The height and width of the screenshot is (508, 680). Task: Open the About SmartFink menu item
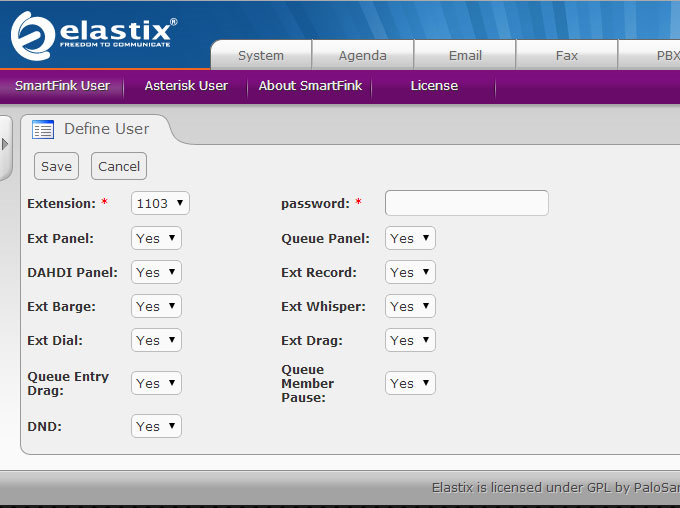[x=310, y=86]
